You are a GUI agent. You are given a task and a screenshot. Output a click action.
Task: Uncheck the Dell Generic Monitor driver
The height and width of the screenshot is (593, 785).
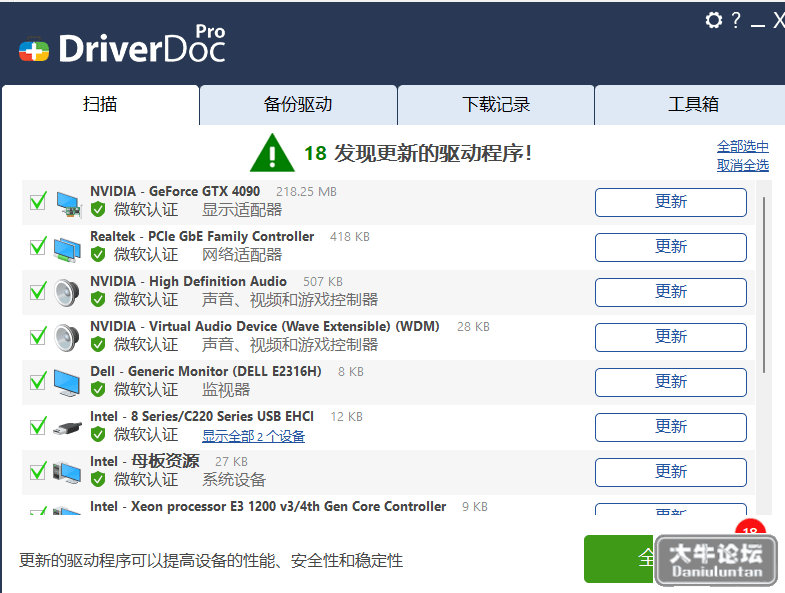[38, 381]
